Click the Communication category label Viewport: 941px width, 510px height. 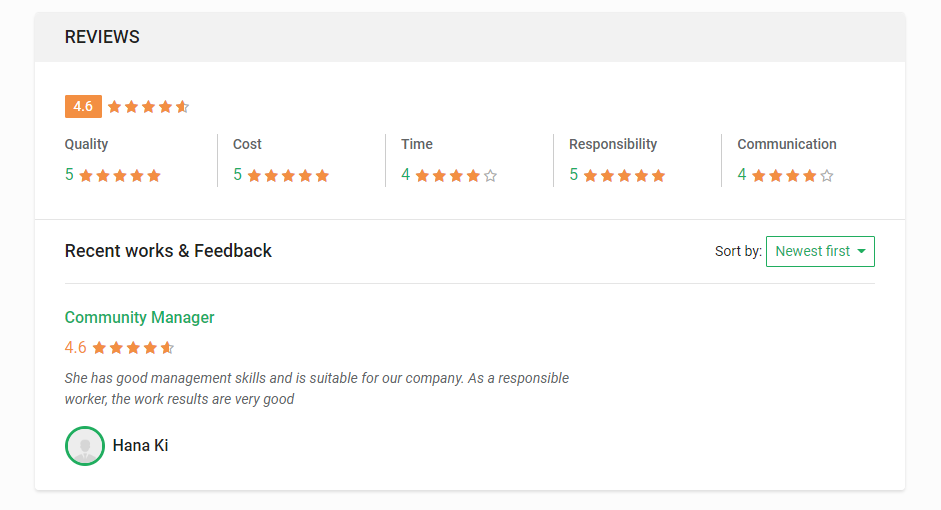point(786,144)
